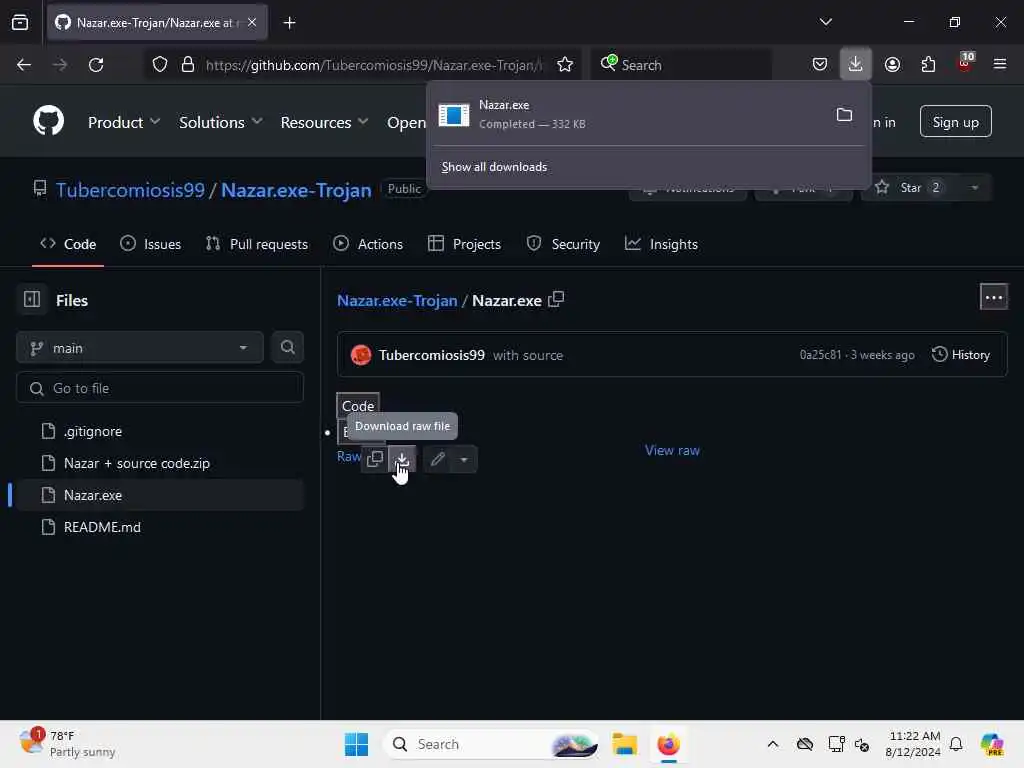Click the Windows taskbar Search box
1024x768 pixels.
click(490, 744)
